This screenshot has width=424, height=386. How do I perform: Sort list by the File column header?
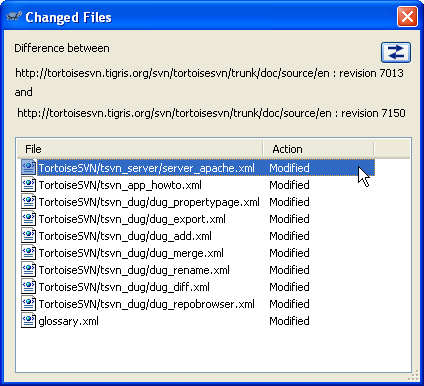[x=140, y=149]
